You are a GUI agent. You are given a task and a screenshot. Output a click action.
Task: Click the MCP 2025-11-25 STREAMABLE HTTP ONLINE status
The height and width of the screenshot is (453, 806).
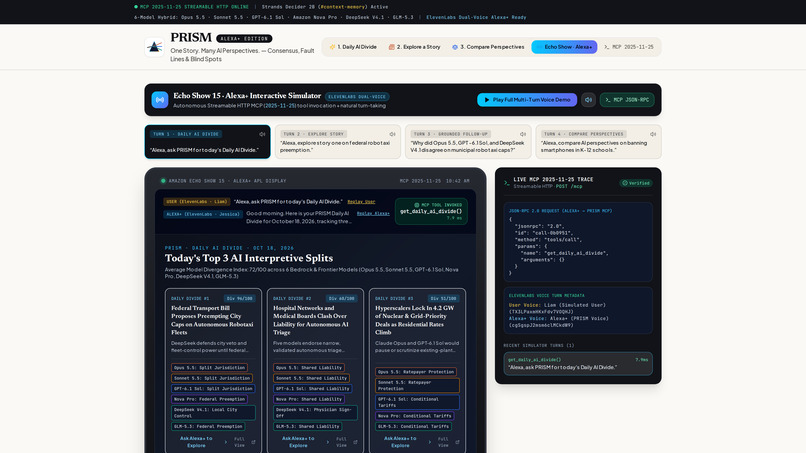point(191,7)
